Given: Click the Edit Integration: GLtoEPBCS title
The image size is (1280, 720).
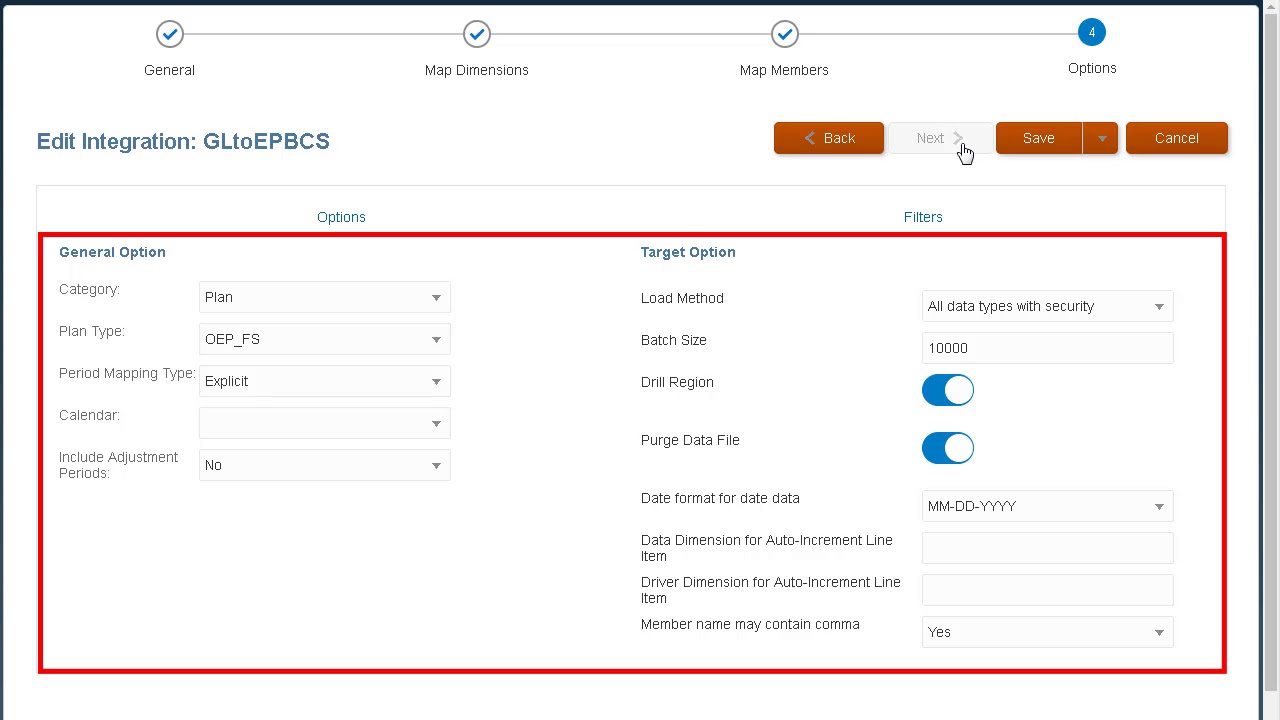Looking at the screenshot, I should (x=183, y=141).
